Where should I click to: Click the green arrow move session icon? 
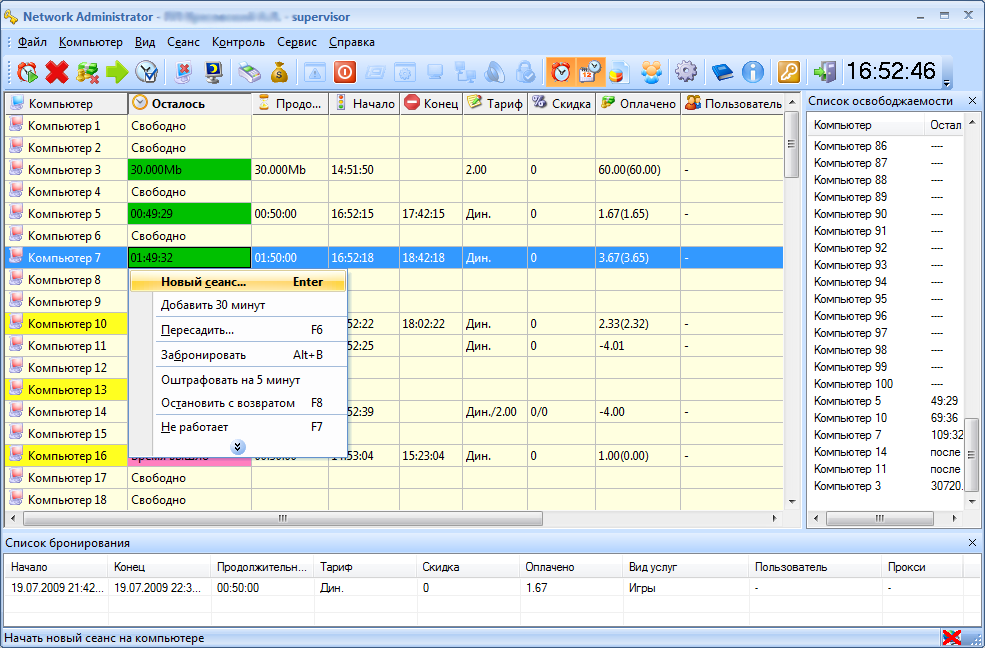pyautogui.click(x=117, y=72)
